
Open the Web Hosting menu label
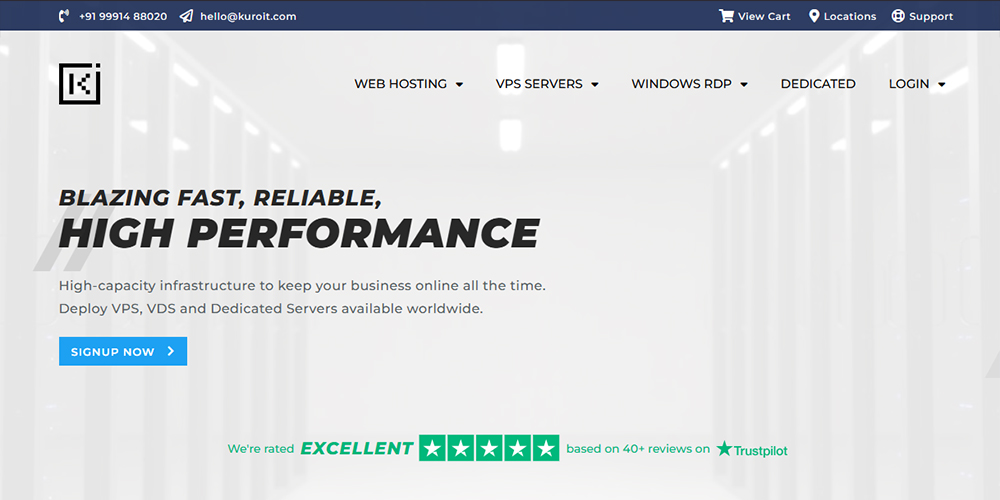click(400, 84)
